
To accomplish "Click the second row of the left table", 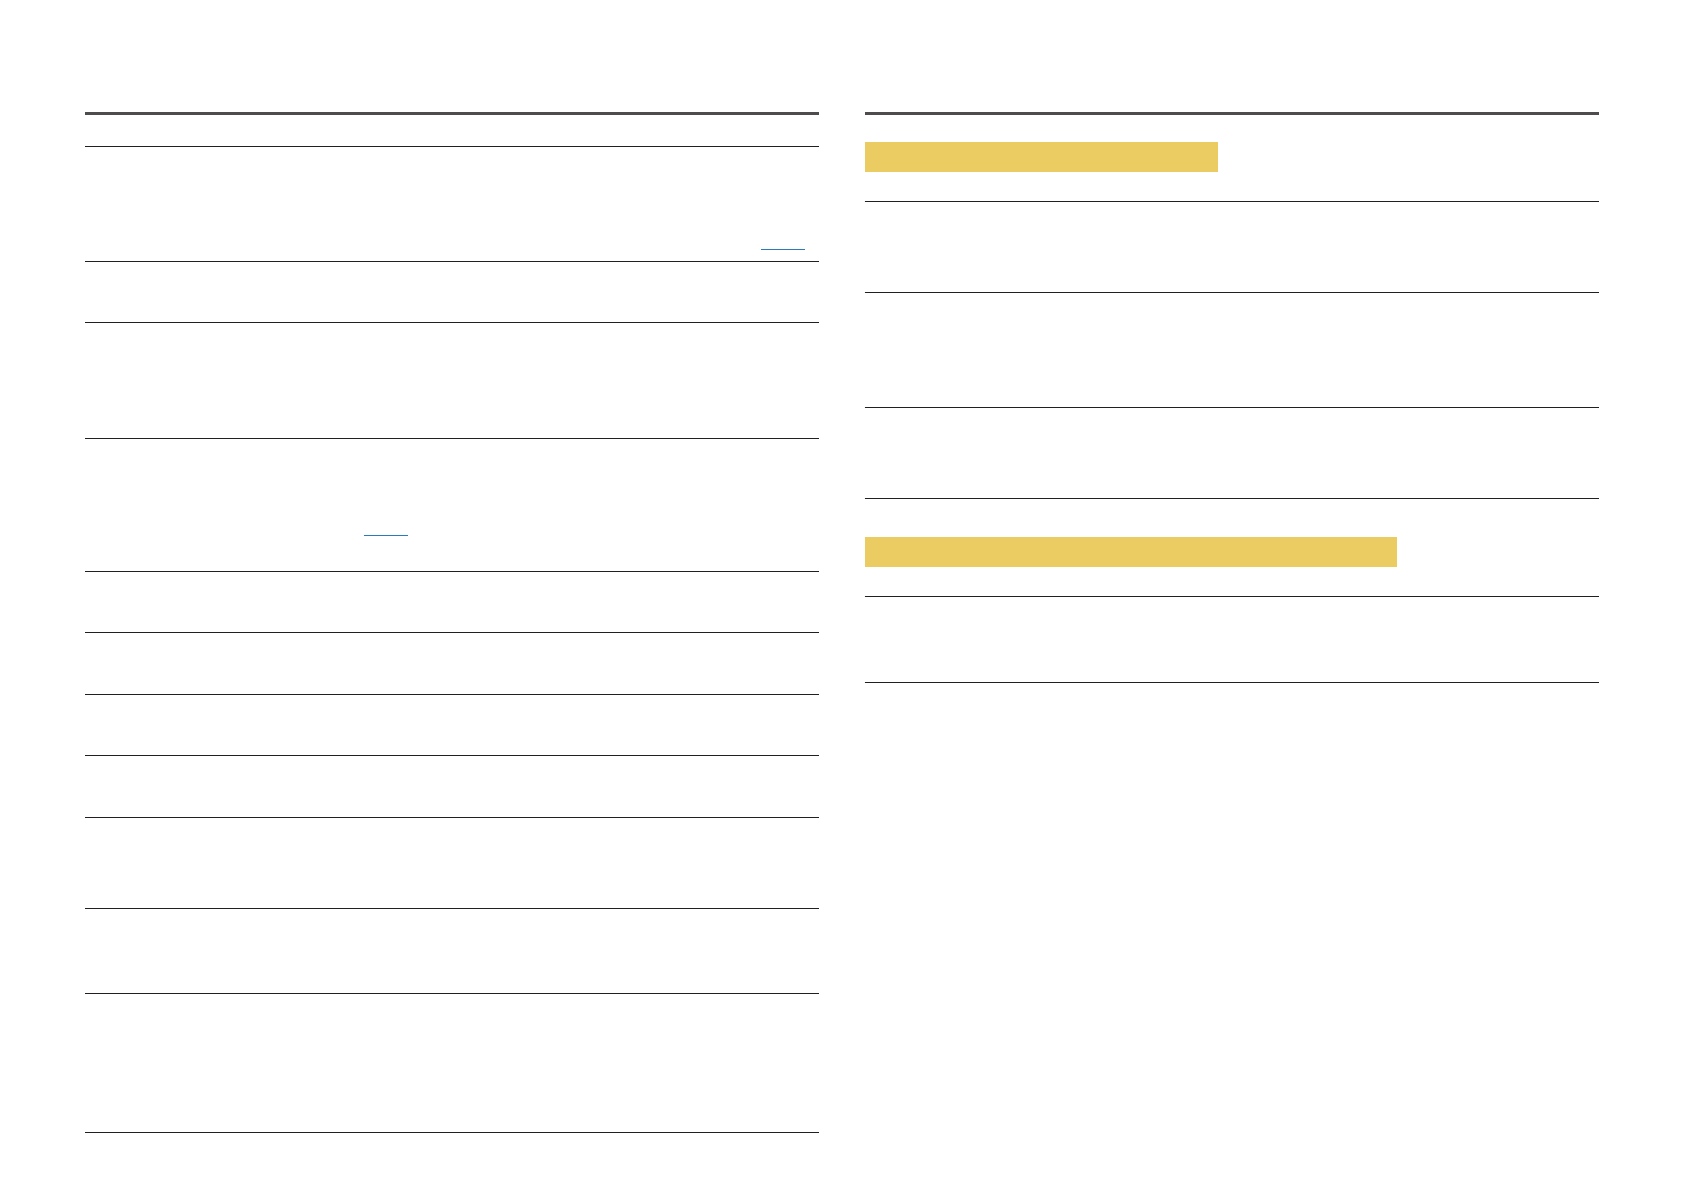I will (451, 292).
